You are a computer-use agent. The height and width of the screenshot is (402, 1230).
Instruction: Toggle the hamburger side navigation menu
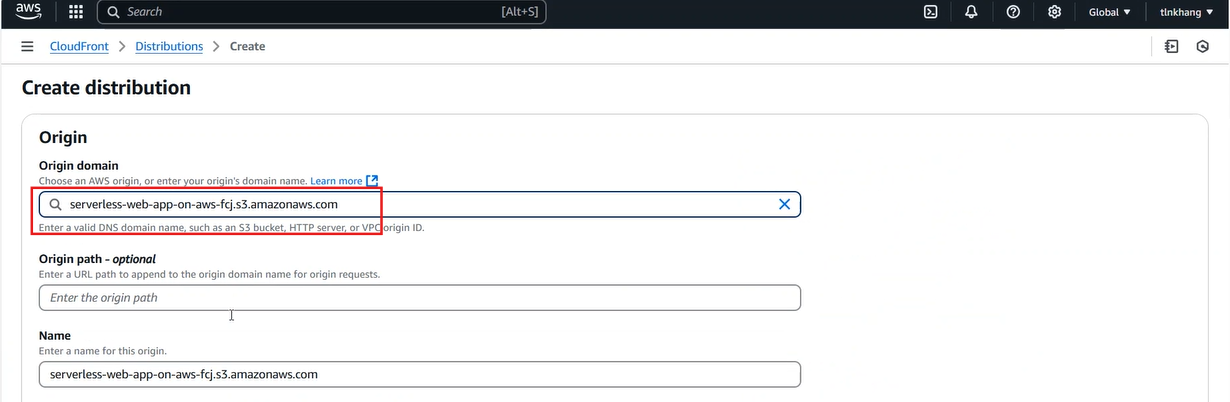click(27, 47)
